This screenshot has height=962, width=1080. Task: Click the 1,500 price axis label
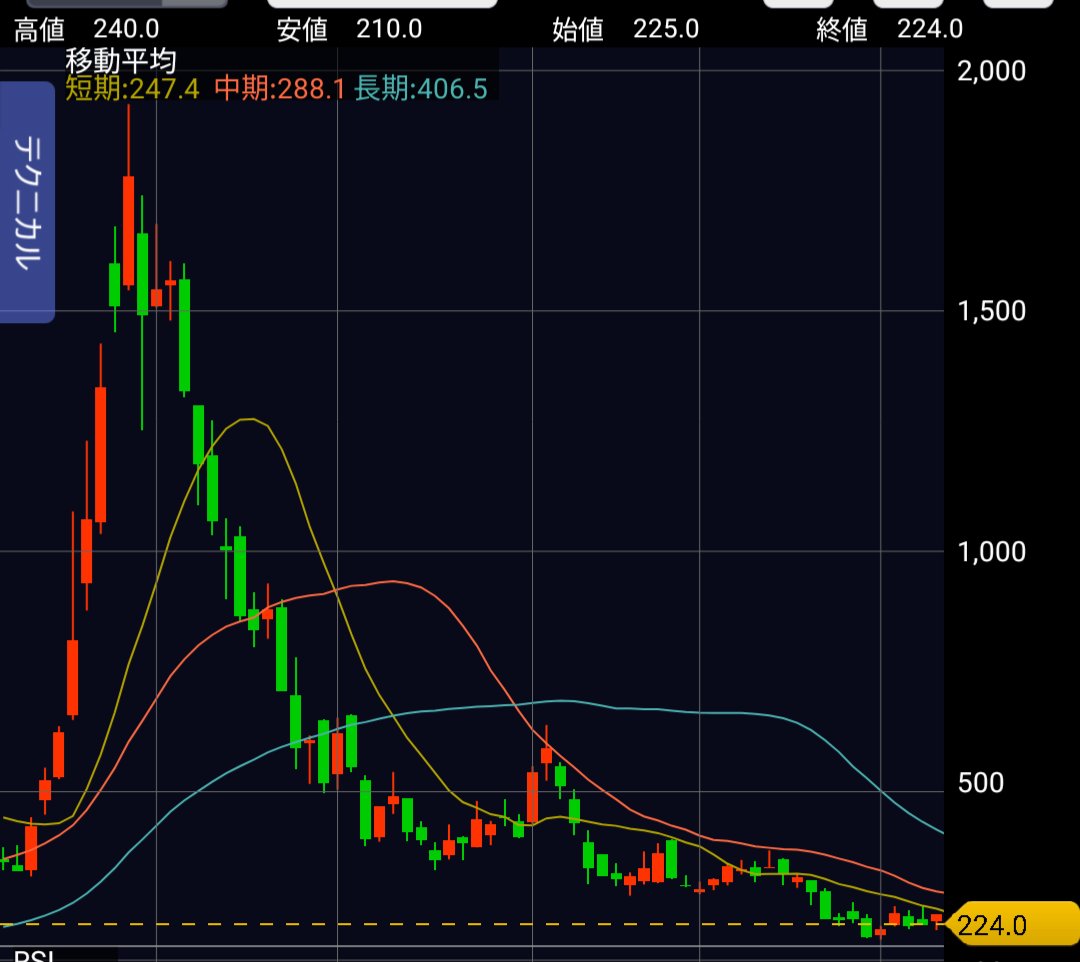click(991, 311)
